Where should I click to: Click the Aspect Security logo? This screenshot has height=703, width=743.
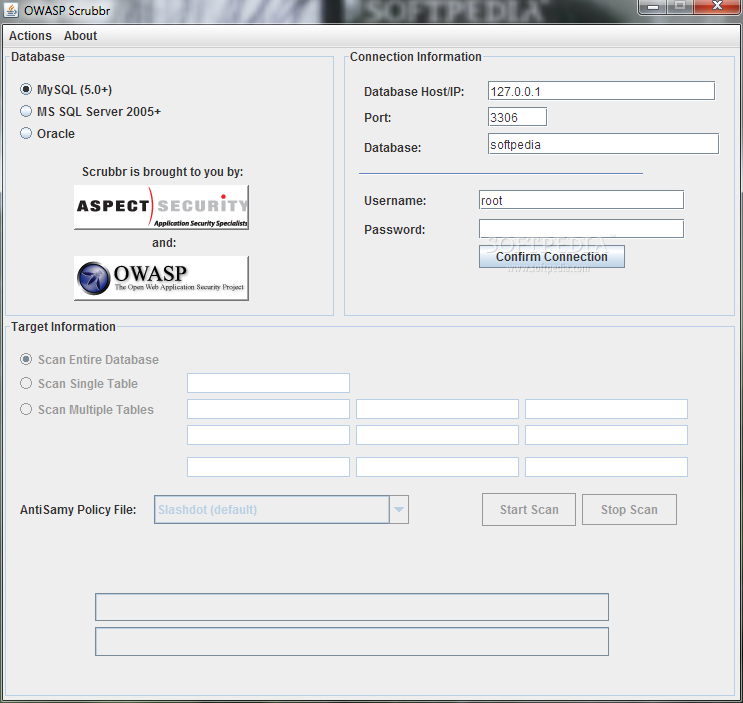pyautogui.click(x=161, y=207)
